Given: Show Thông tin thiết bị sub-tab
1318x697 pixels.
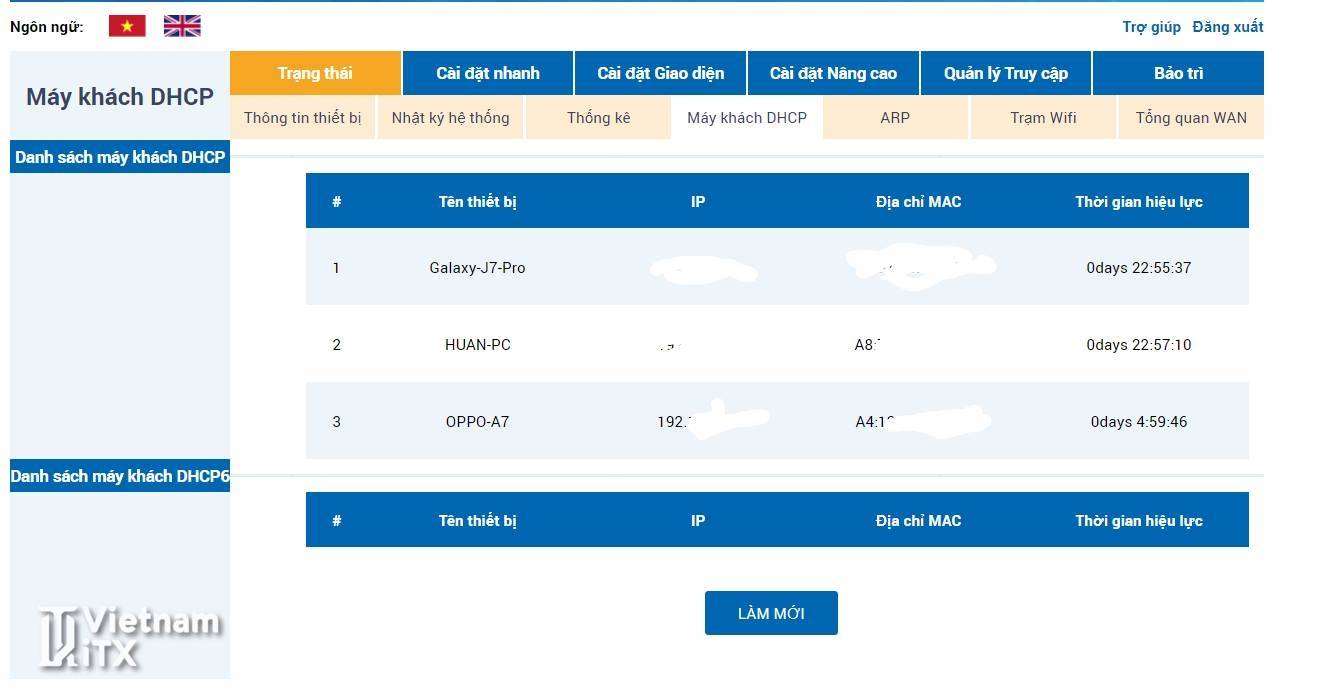Looking at the screenshot, I should click(x=302, y=117).
